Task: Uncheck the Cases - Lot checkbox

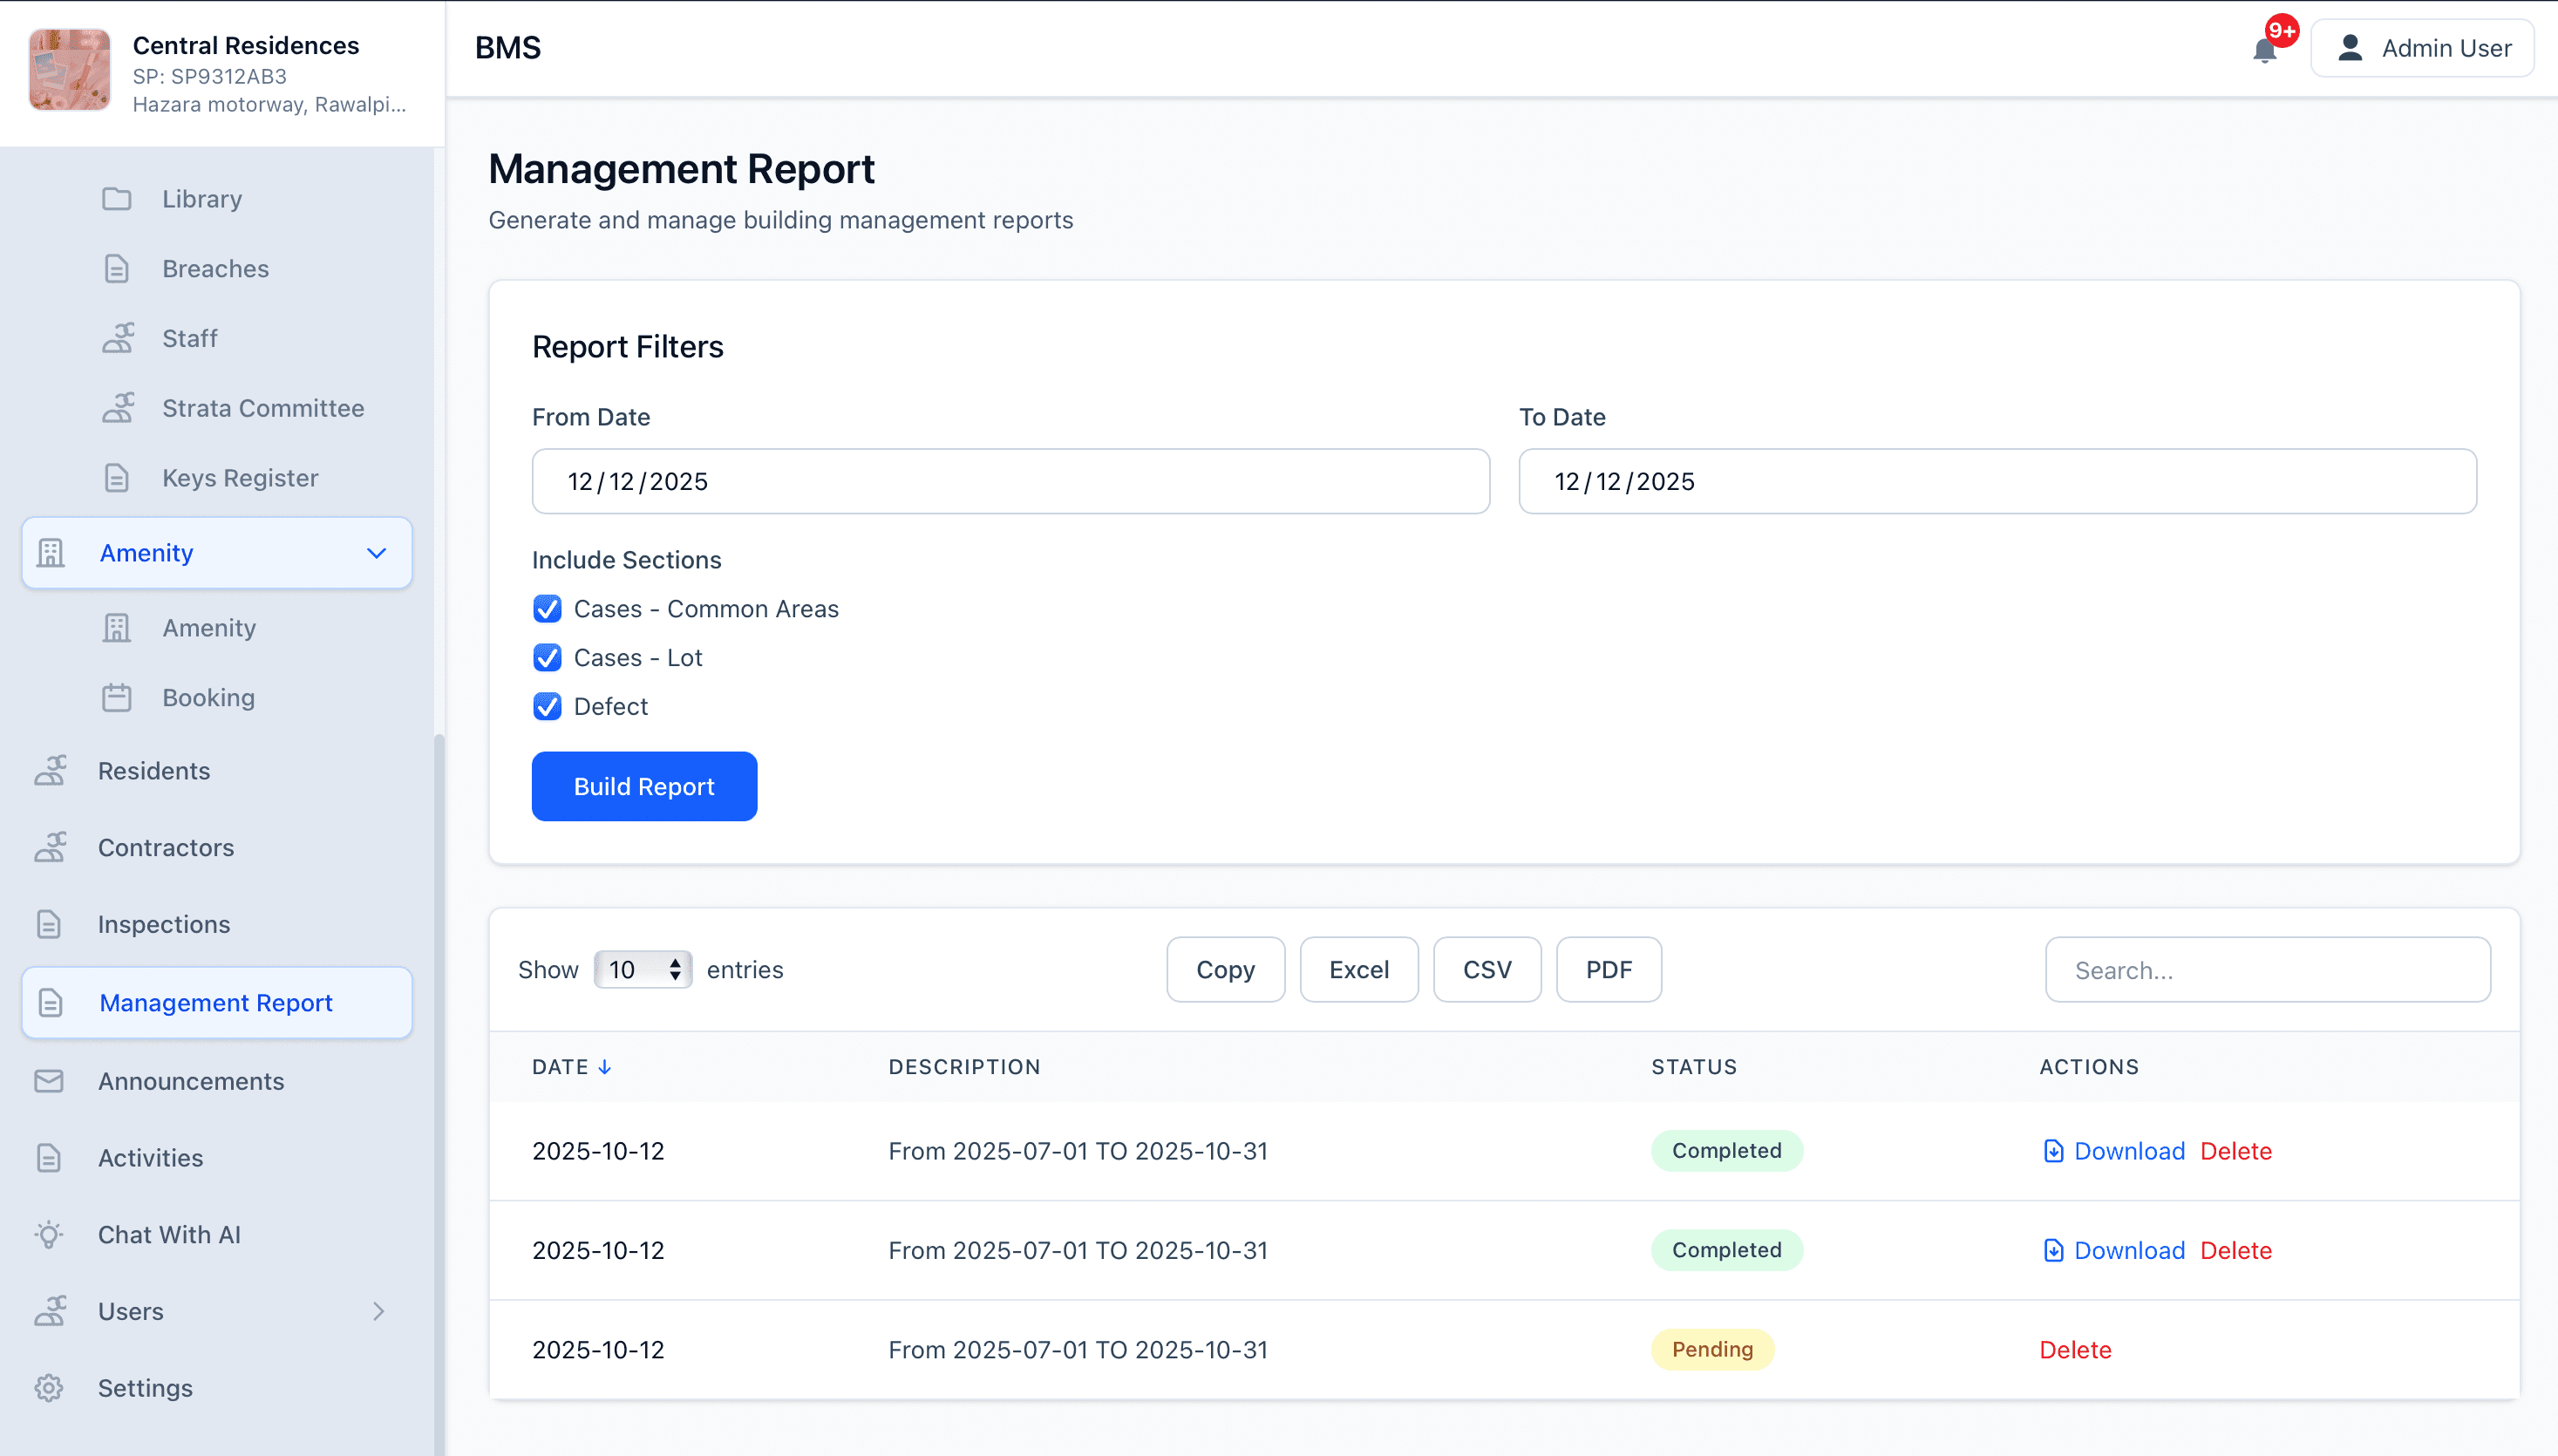Action: [x=547, y=658]
